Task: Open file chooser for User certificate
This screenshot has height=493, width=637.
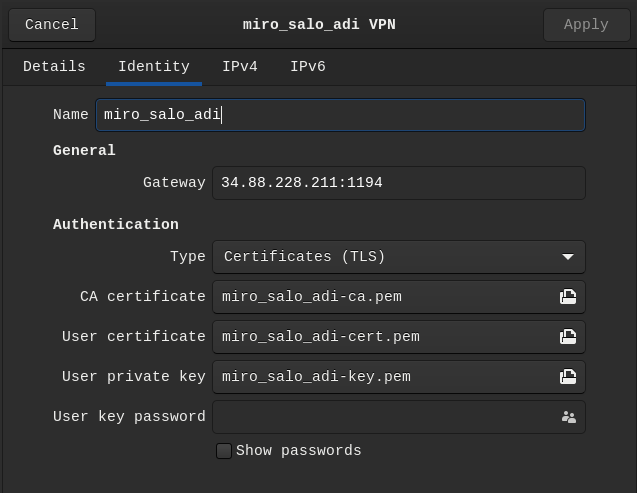Action: [568, 337]
